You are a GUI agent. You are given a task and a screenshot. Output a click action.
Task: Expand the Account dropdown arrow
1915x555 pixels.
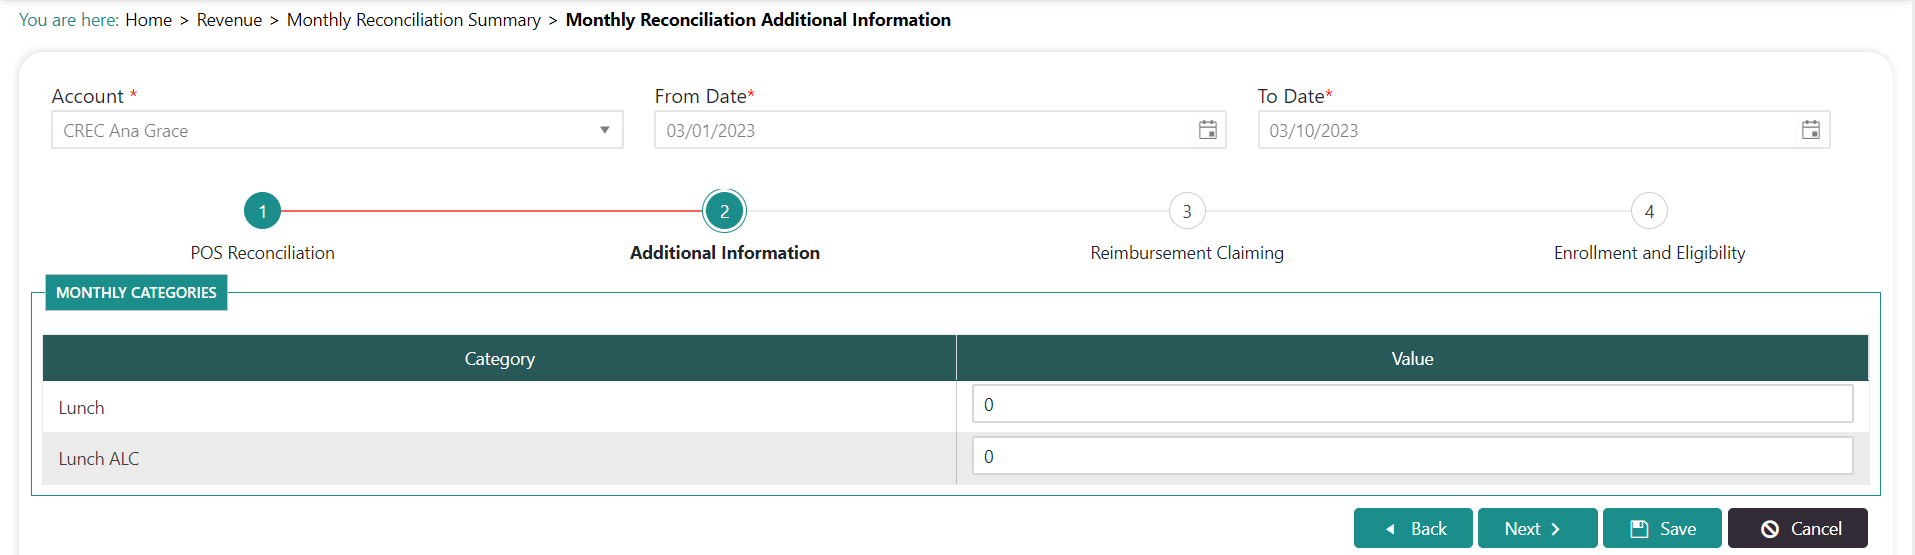point(604,130)
